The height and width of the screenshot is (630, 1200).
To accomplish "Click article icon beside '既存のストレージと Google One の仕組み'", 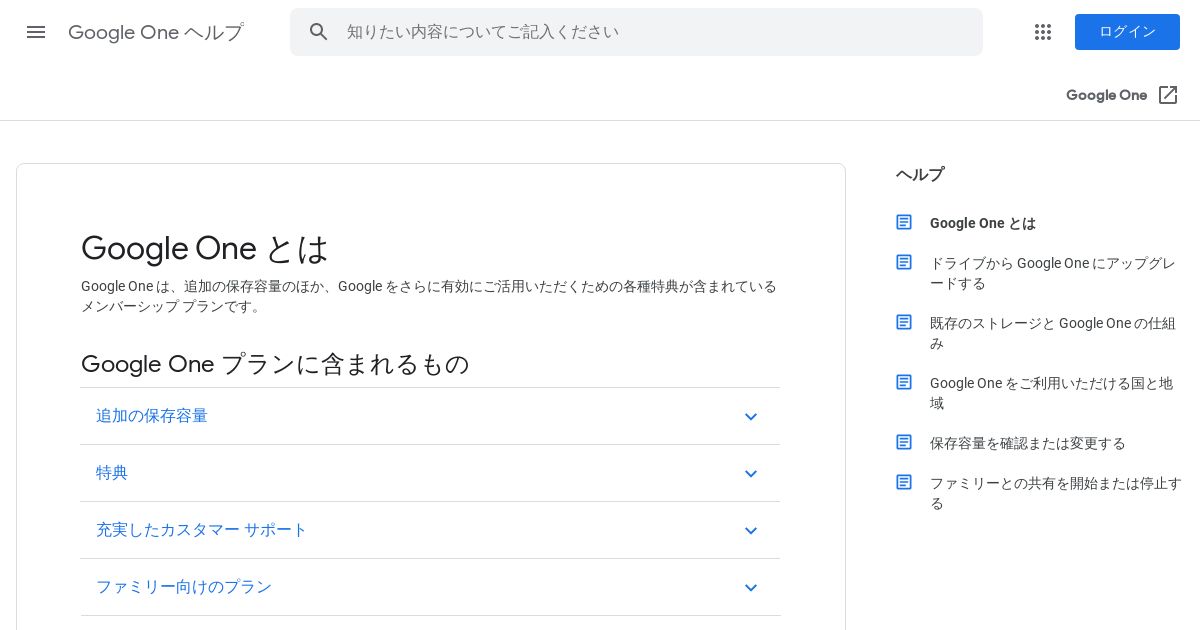I will [904, 322].
